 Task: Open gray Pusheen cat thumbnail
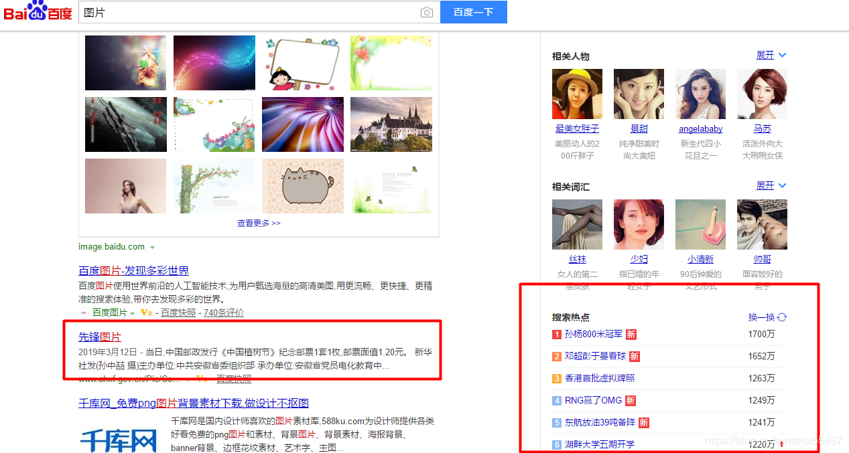[x=303, y=186]
